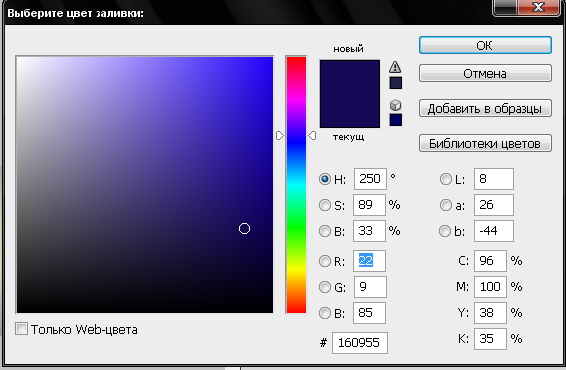
Task: Click the hex field showing 160955
Action: (x=360, y=343)
